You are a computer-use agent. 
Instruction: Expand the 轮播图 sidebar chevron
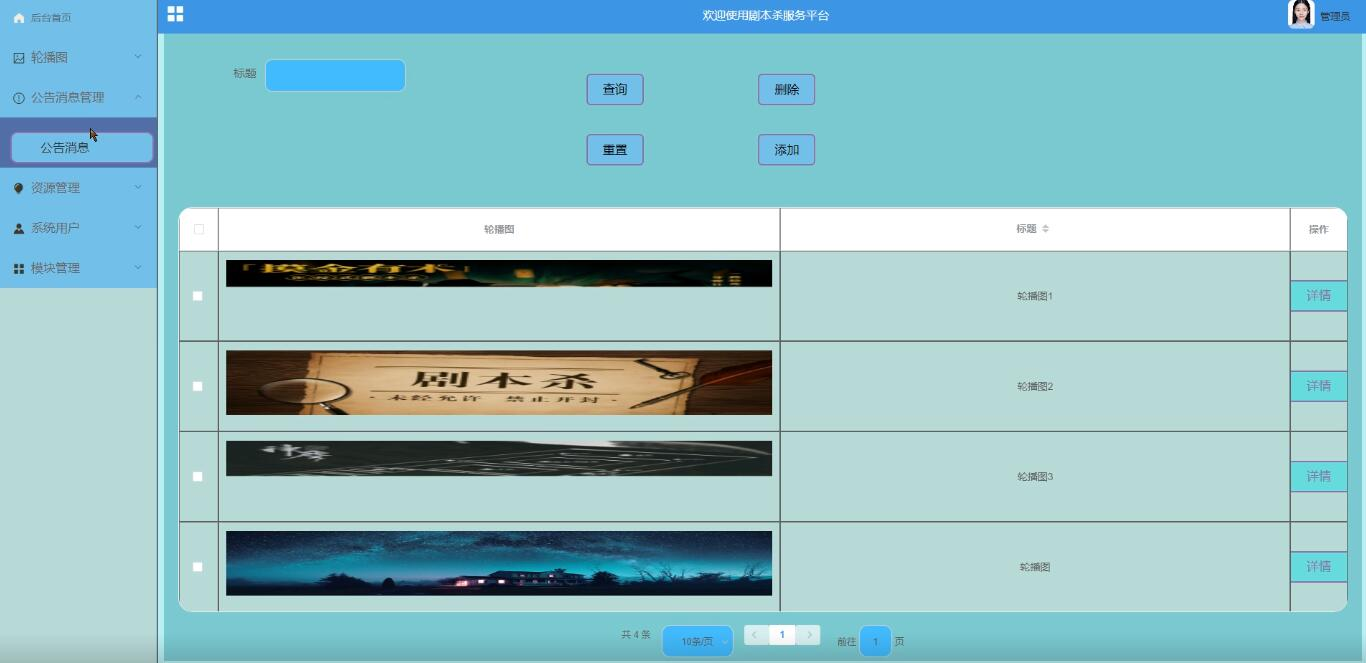138,57
